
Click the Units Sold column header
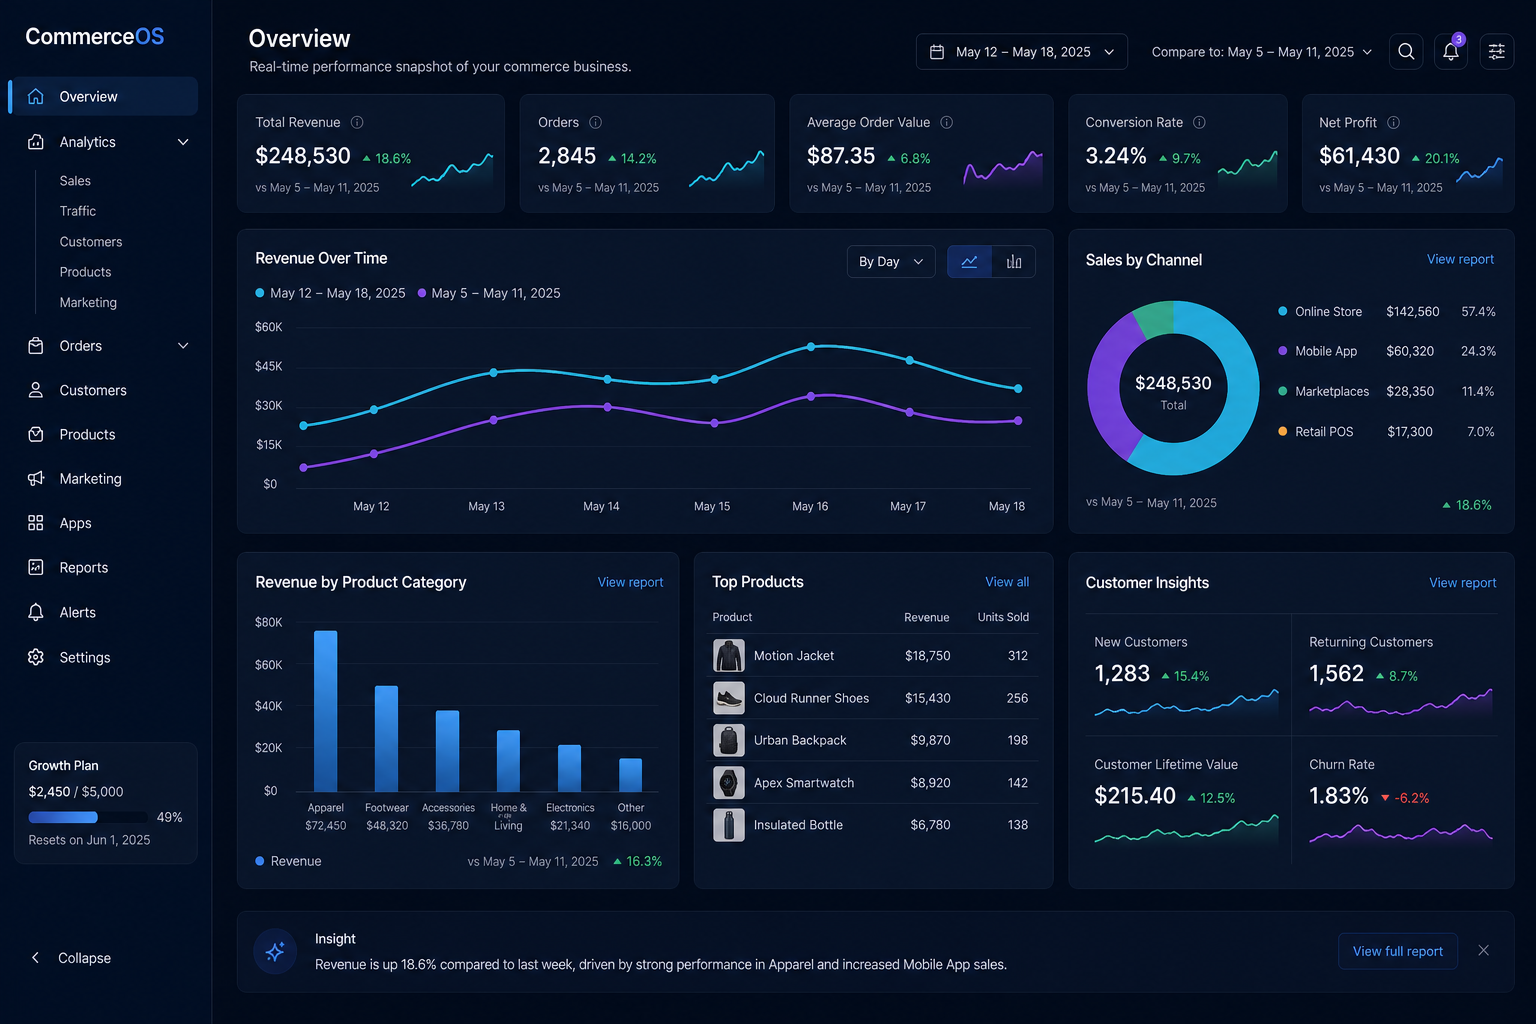coord(1003,617)
